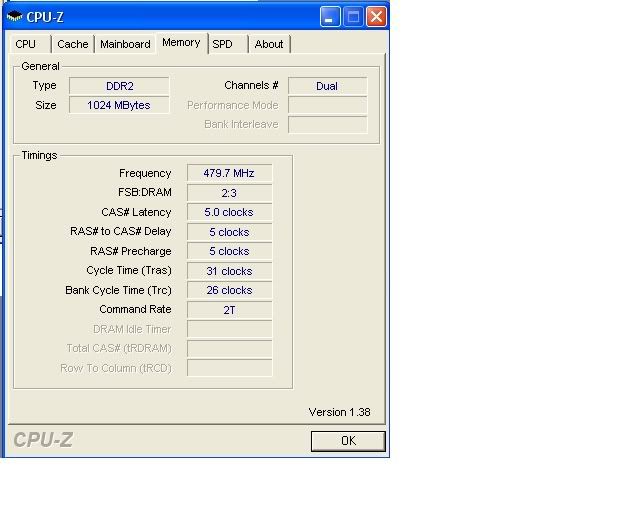Open the Cache tab
This screenshot has height=512, width=640.
pos(73,44)
